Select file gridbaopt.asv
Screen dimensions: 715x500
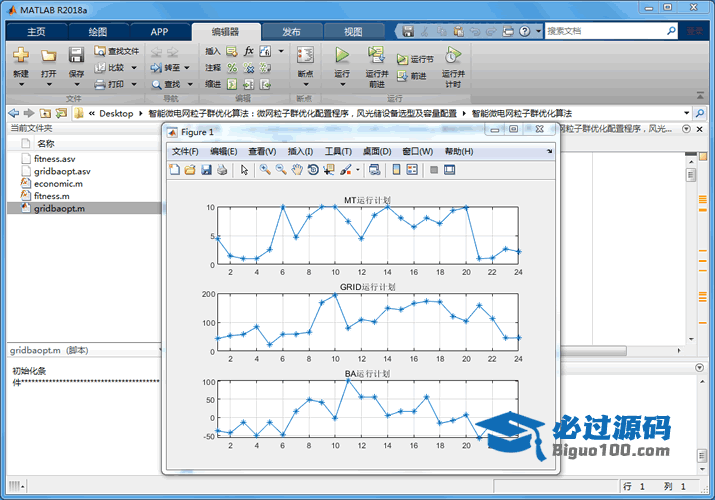tap(62, 171)
